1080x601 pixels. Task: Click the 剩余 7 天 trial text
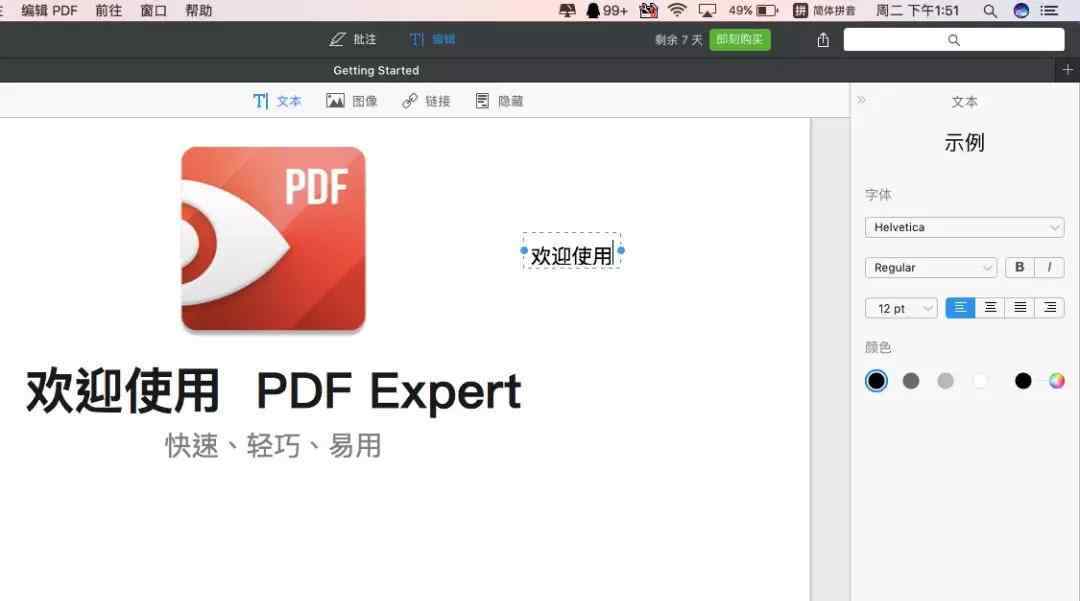(678, 40)
